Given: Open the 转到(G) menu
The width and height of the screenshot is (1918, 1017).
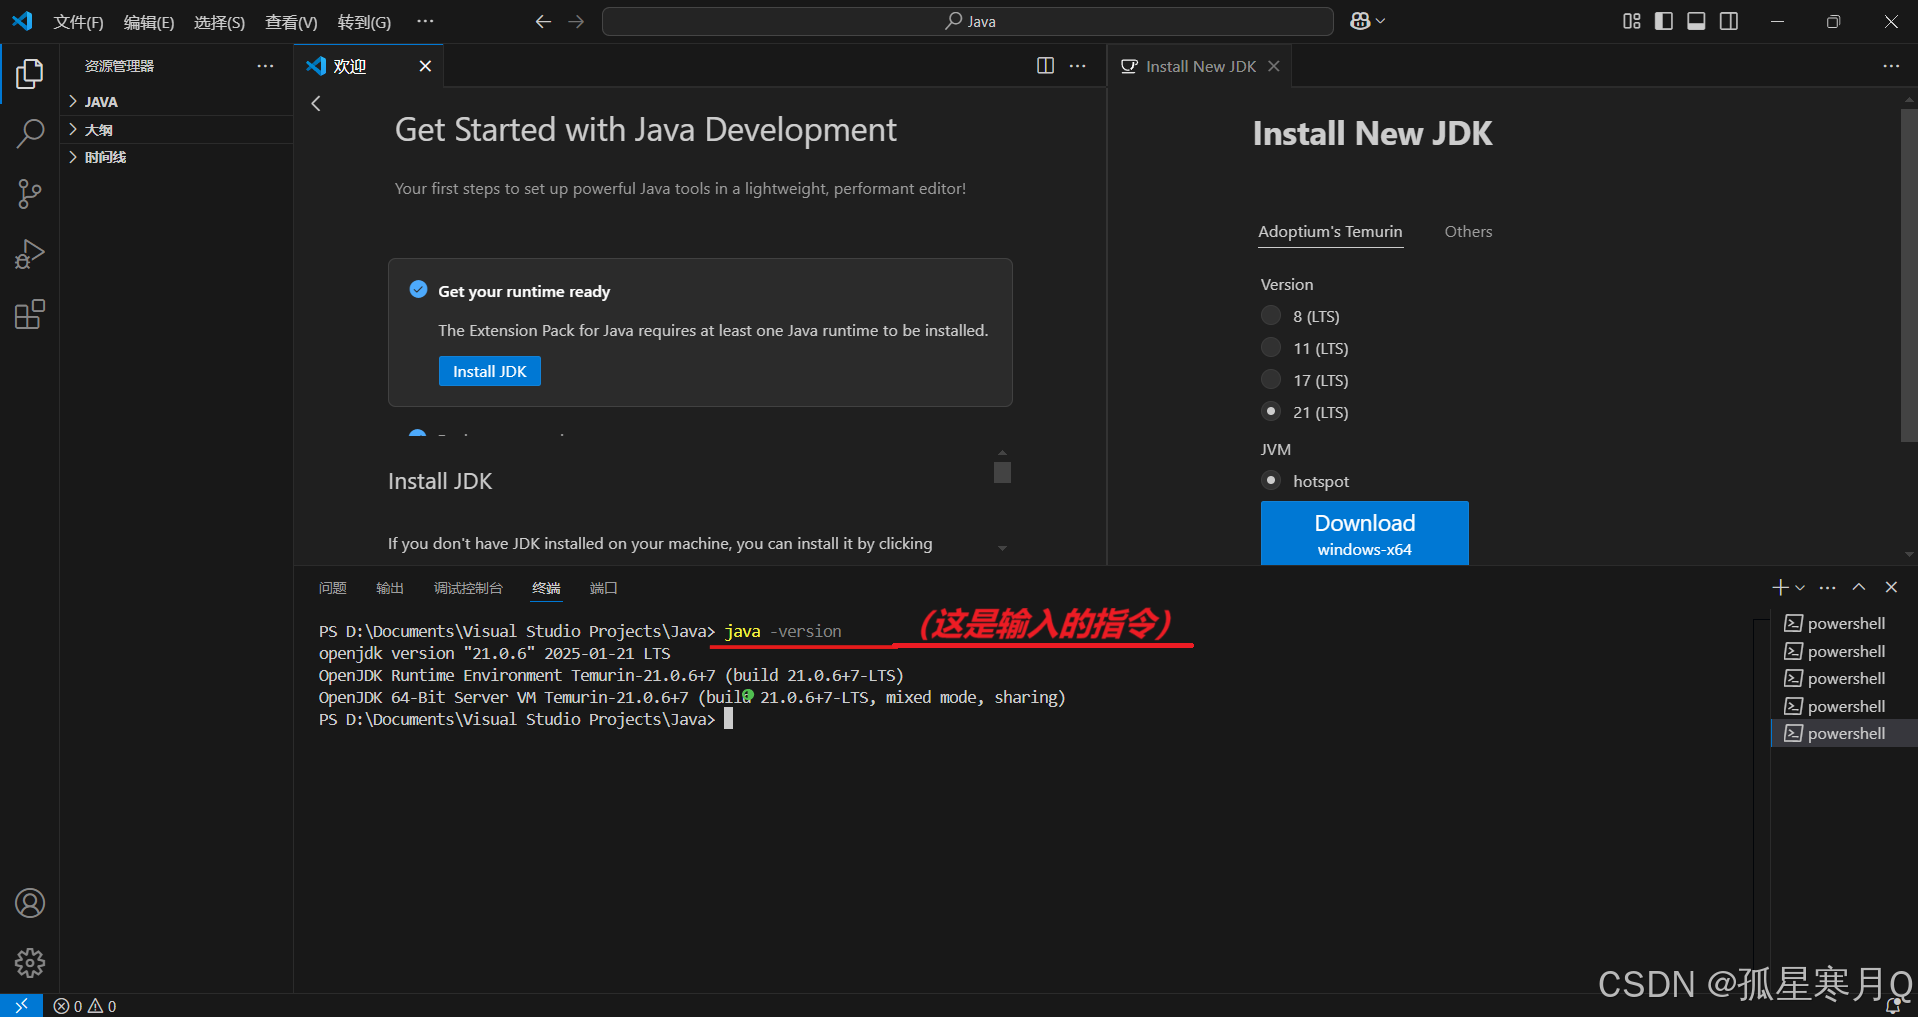Looking at the screenshot, I should (364, 22).
